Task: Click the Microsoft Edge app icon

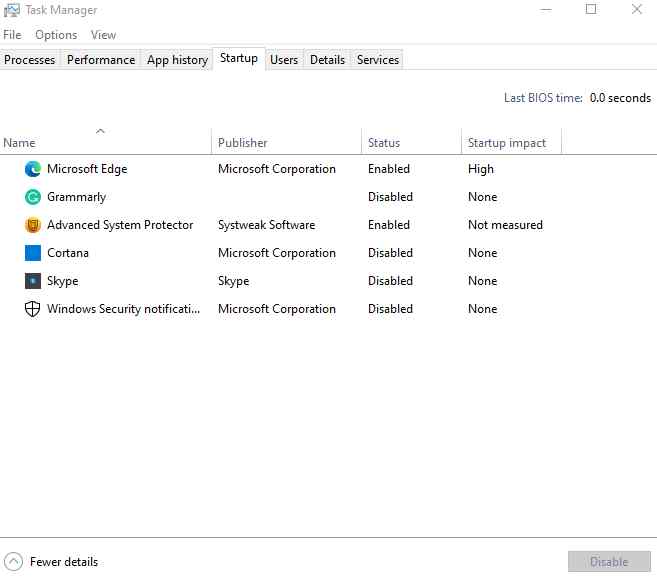Action: (x=33, y=169)
